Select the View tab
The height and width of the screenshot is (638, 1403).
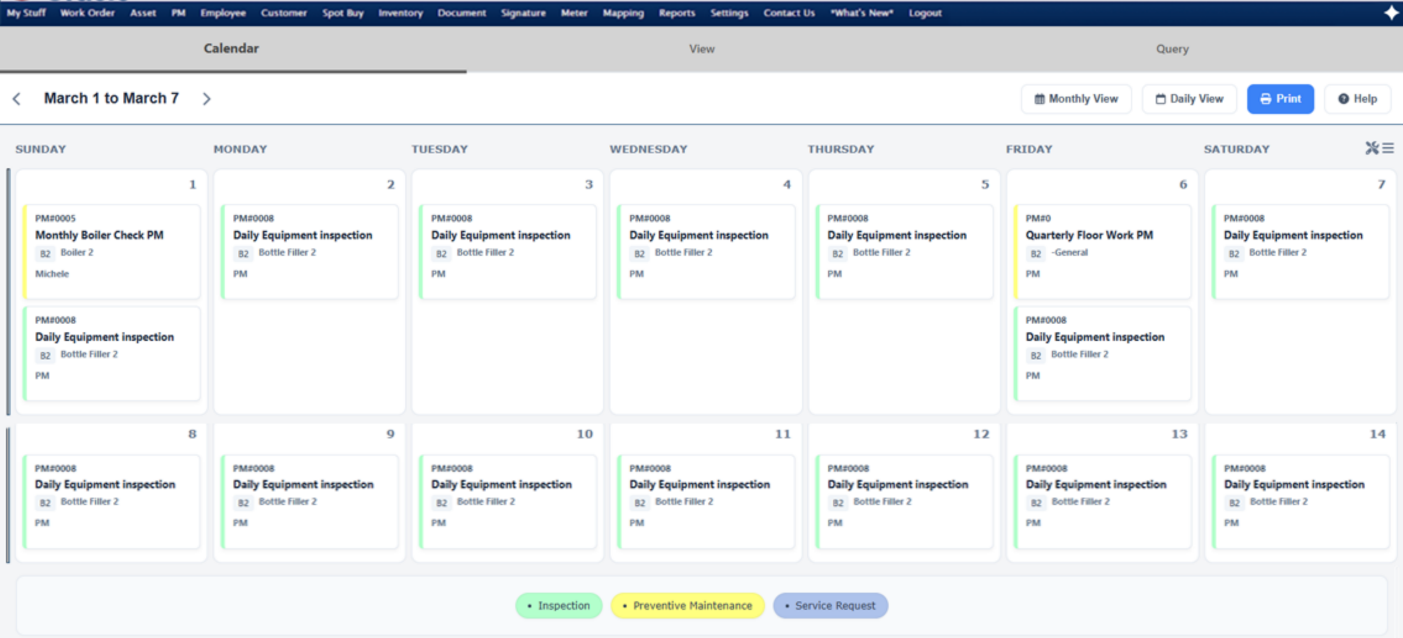coord(702,49)
